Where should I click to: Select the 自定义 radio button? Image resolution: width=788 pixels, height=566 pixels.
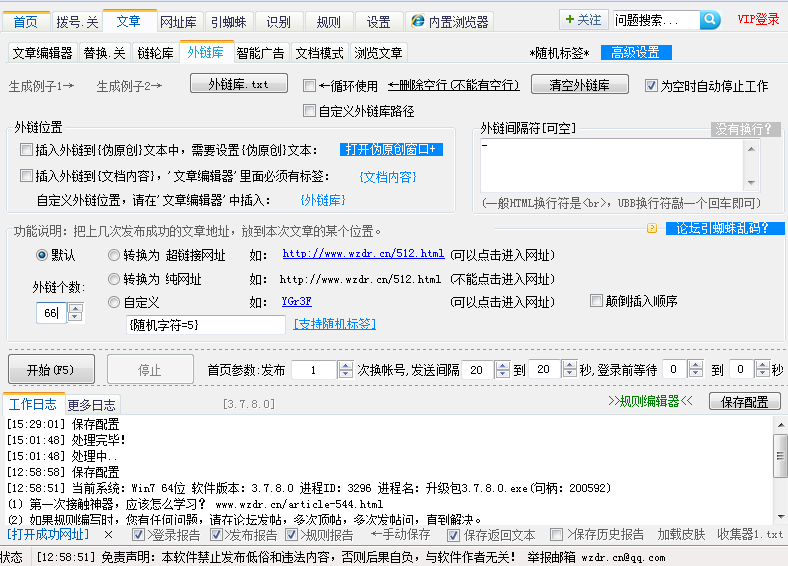pyautogui.click(x=114, y=302)
